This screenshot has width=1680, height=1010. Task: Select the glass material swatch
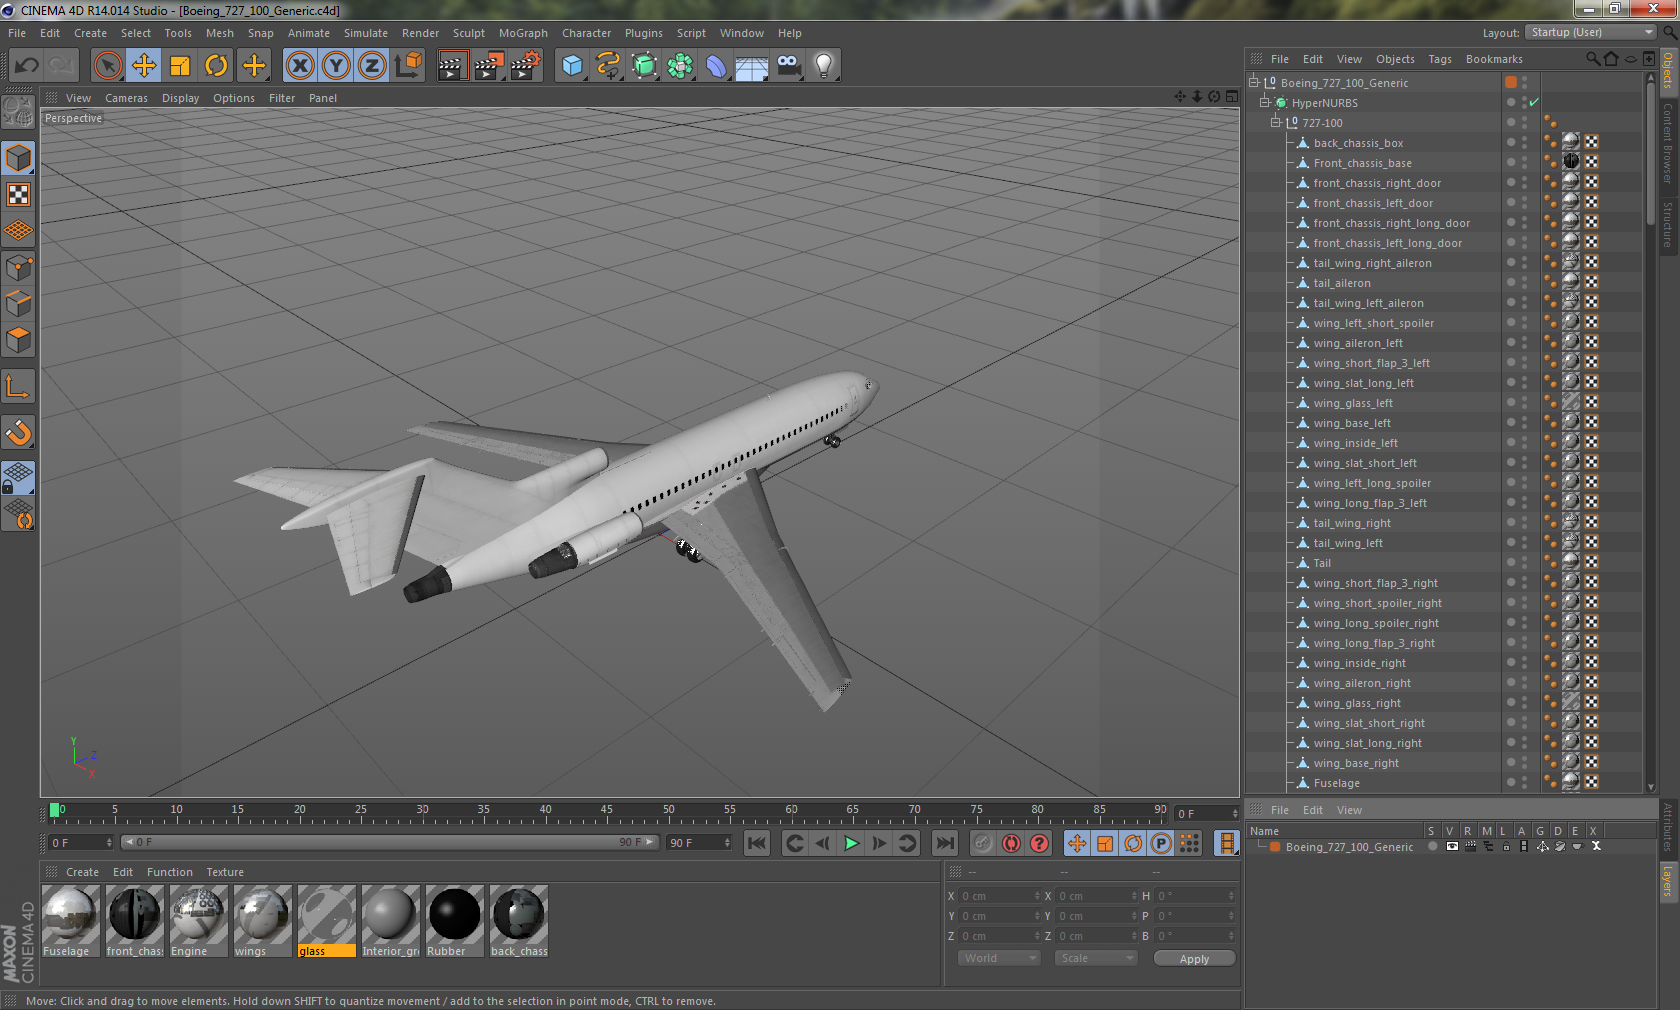[326, 921]
